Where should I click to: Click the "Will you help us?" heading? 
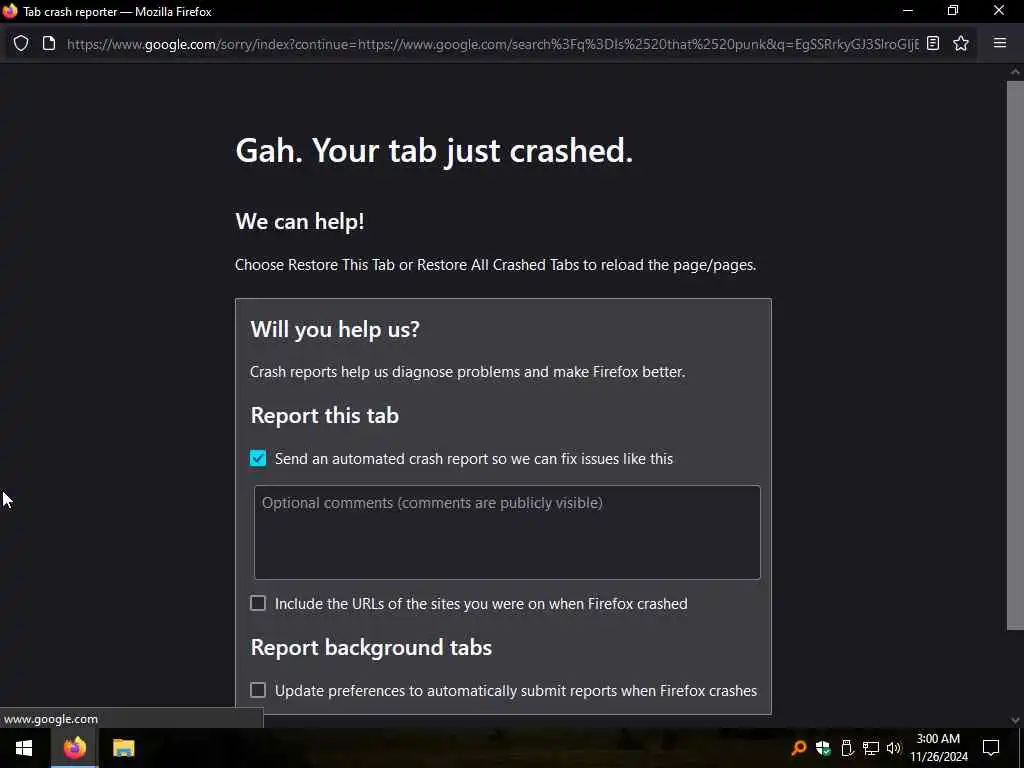335,330
